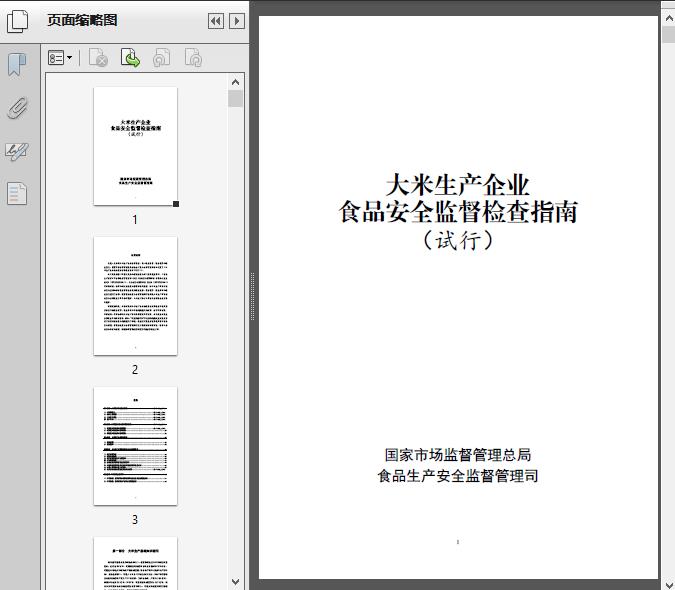Open the Bookmarks panel
This screenshot has height=590, width=675.
(x=17, y=65)
